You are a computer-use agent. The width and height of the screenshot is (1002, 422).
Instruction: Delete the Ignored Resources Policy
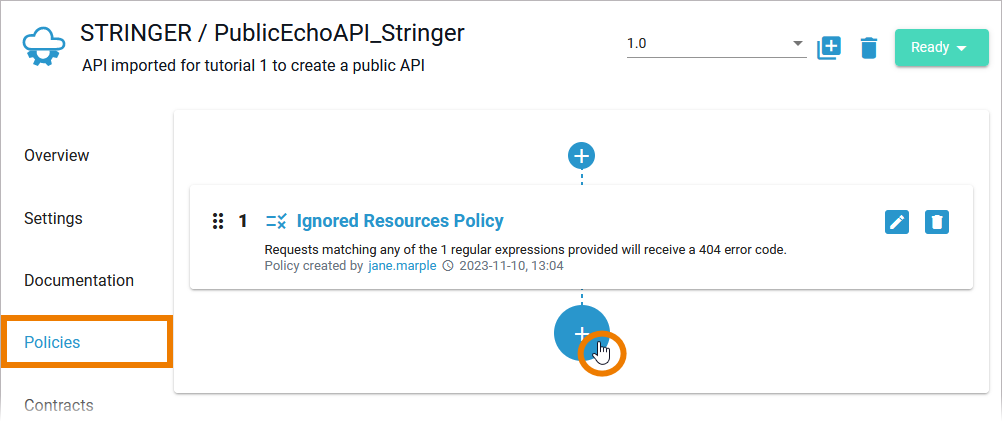point(936,222)
